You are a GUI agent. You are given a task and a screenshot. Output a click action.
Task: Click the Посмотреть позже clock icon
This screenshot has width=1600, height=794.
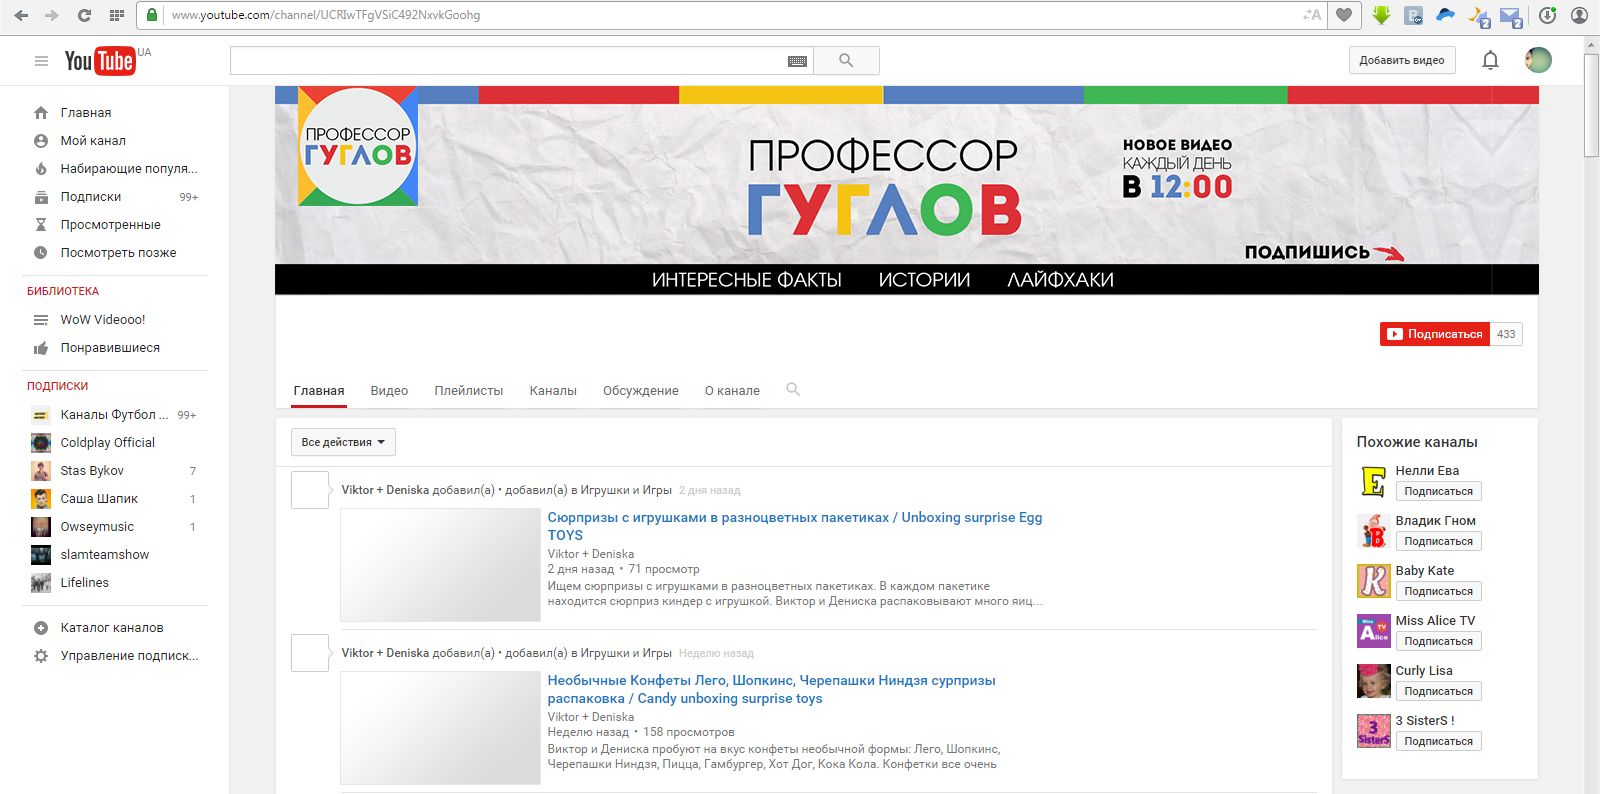click(41, 253)
